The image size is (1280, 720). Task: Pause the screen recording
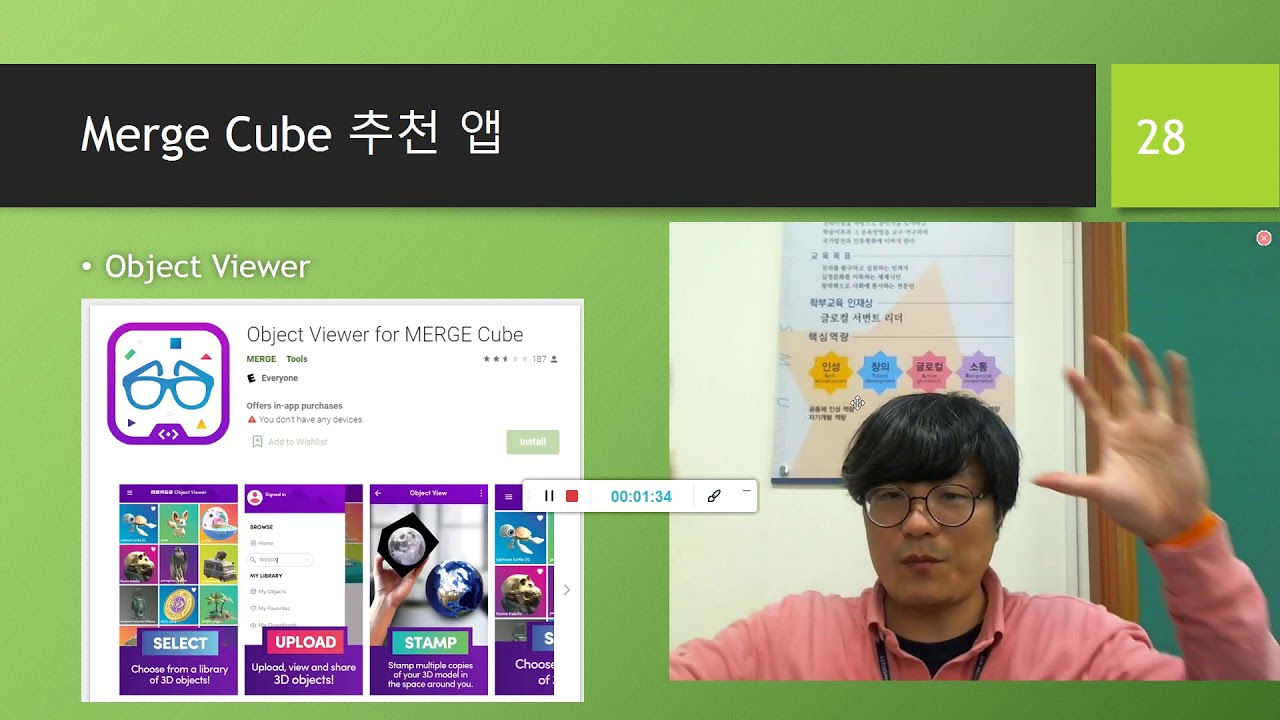(549, 496)
